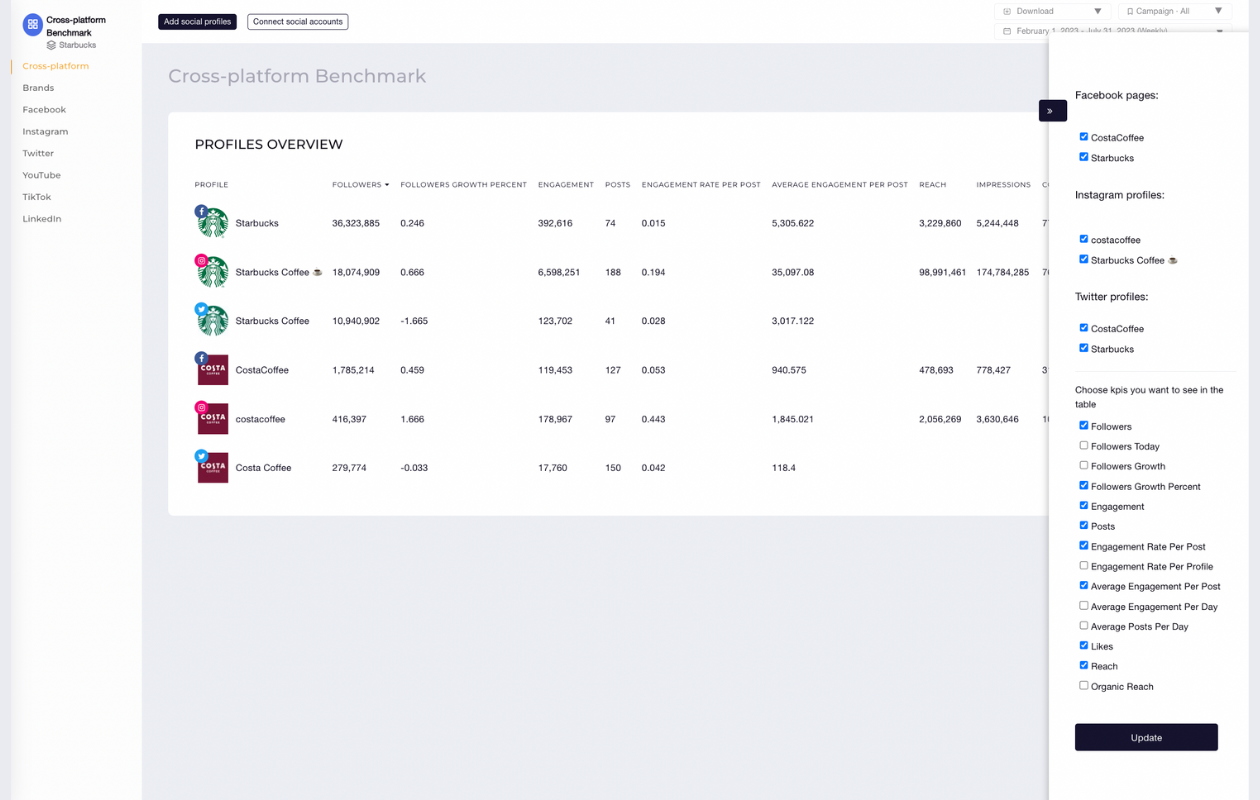Viewport: 1260px width, 800px height.
Task: Uncheck the CostaCoffee Facebook page checkbox
Action: (x=1083, y=137)
